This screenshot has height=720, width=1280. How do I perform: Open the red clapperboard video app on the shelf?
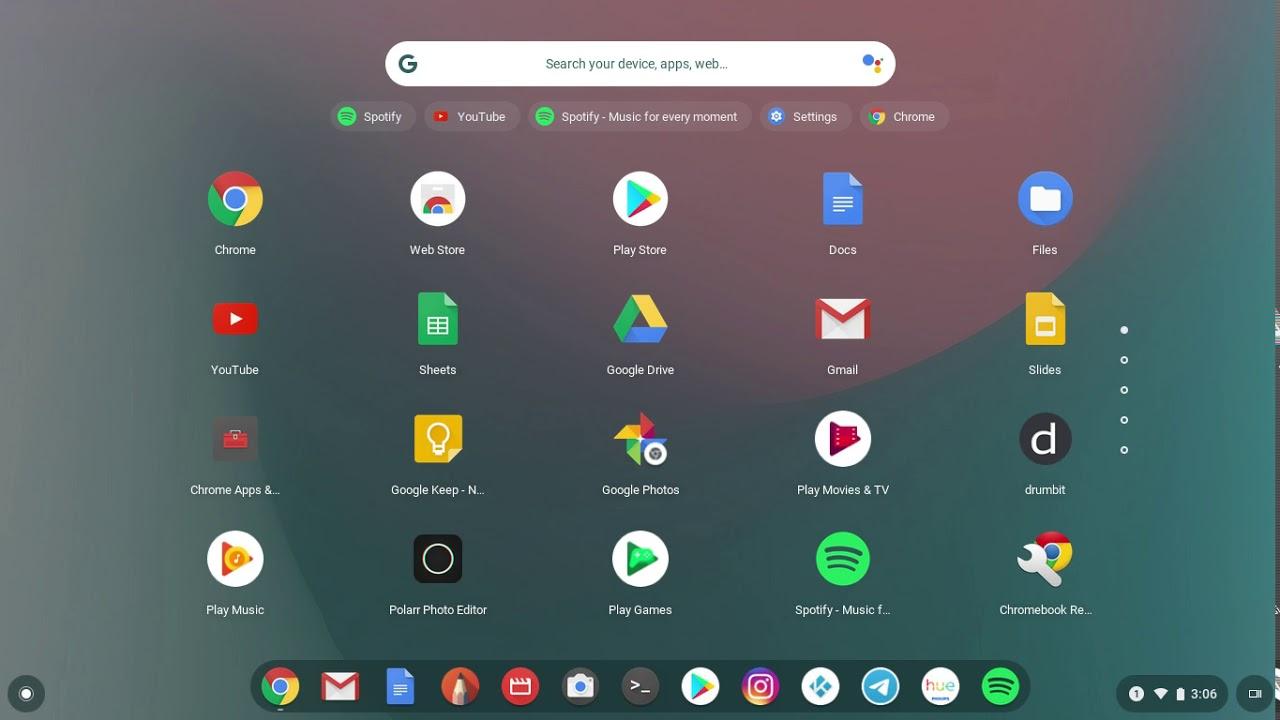click(x=520, y=687)
